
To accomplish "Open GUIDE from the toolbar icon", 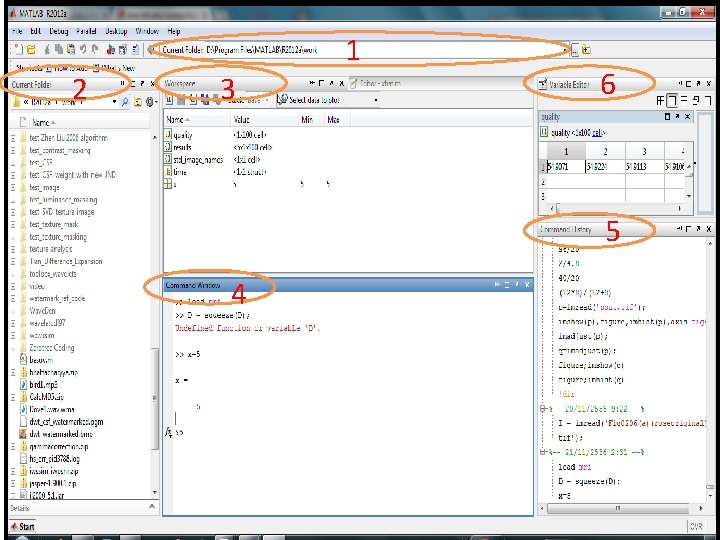I will tap(123, 50).
